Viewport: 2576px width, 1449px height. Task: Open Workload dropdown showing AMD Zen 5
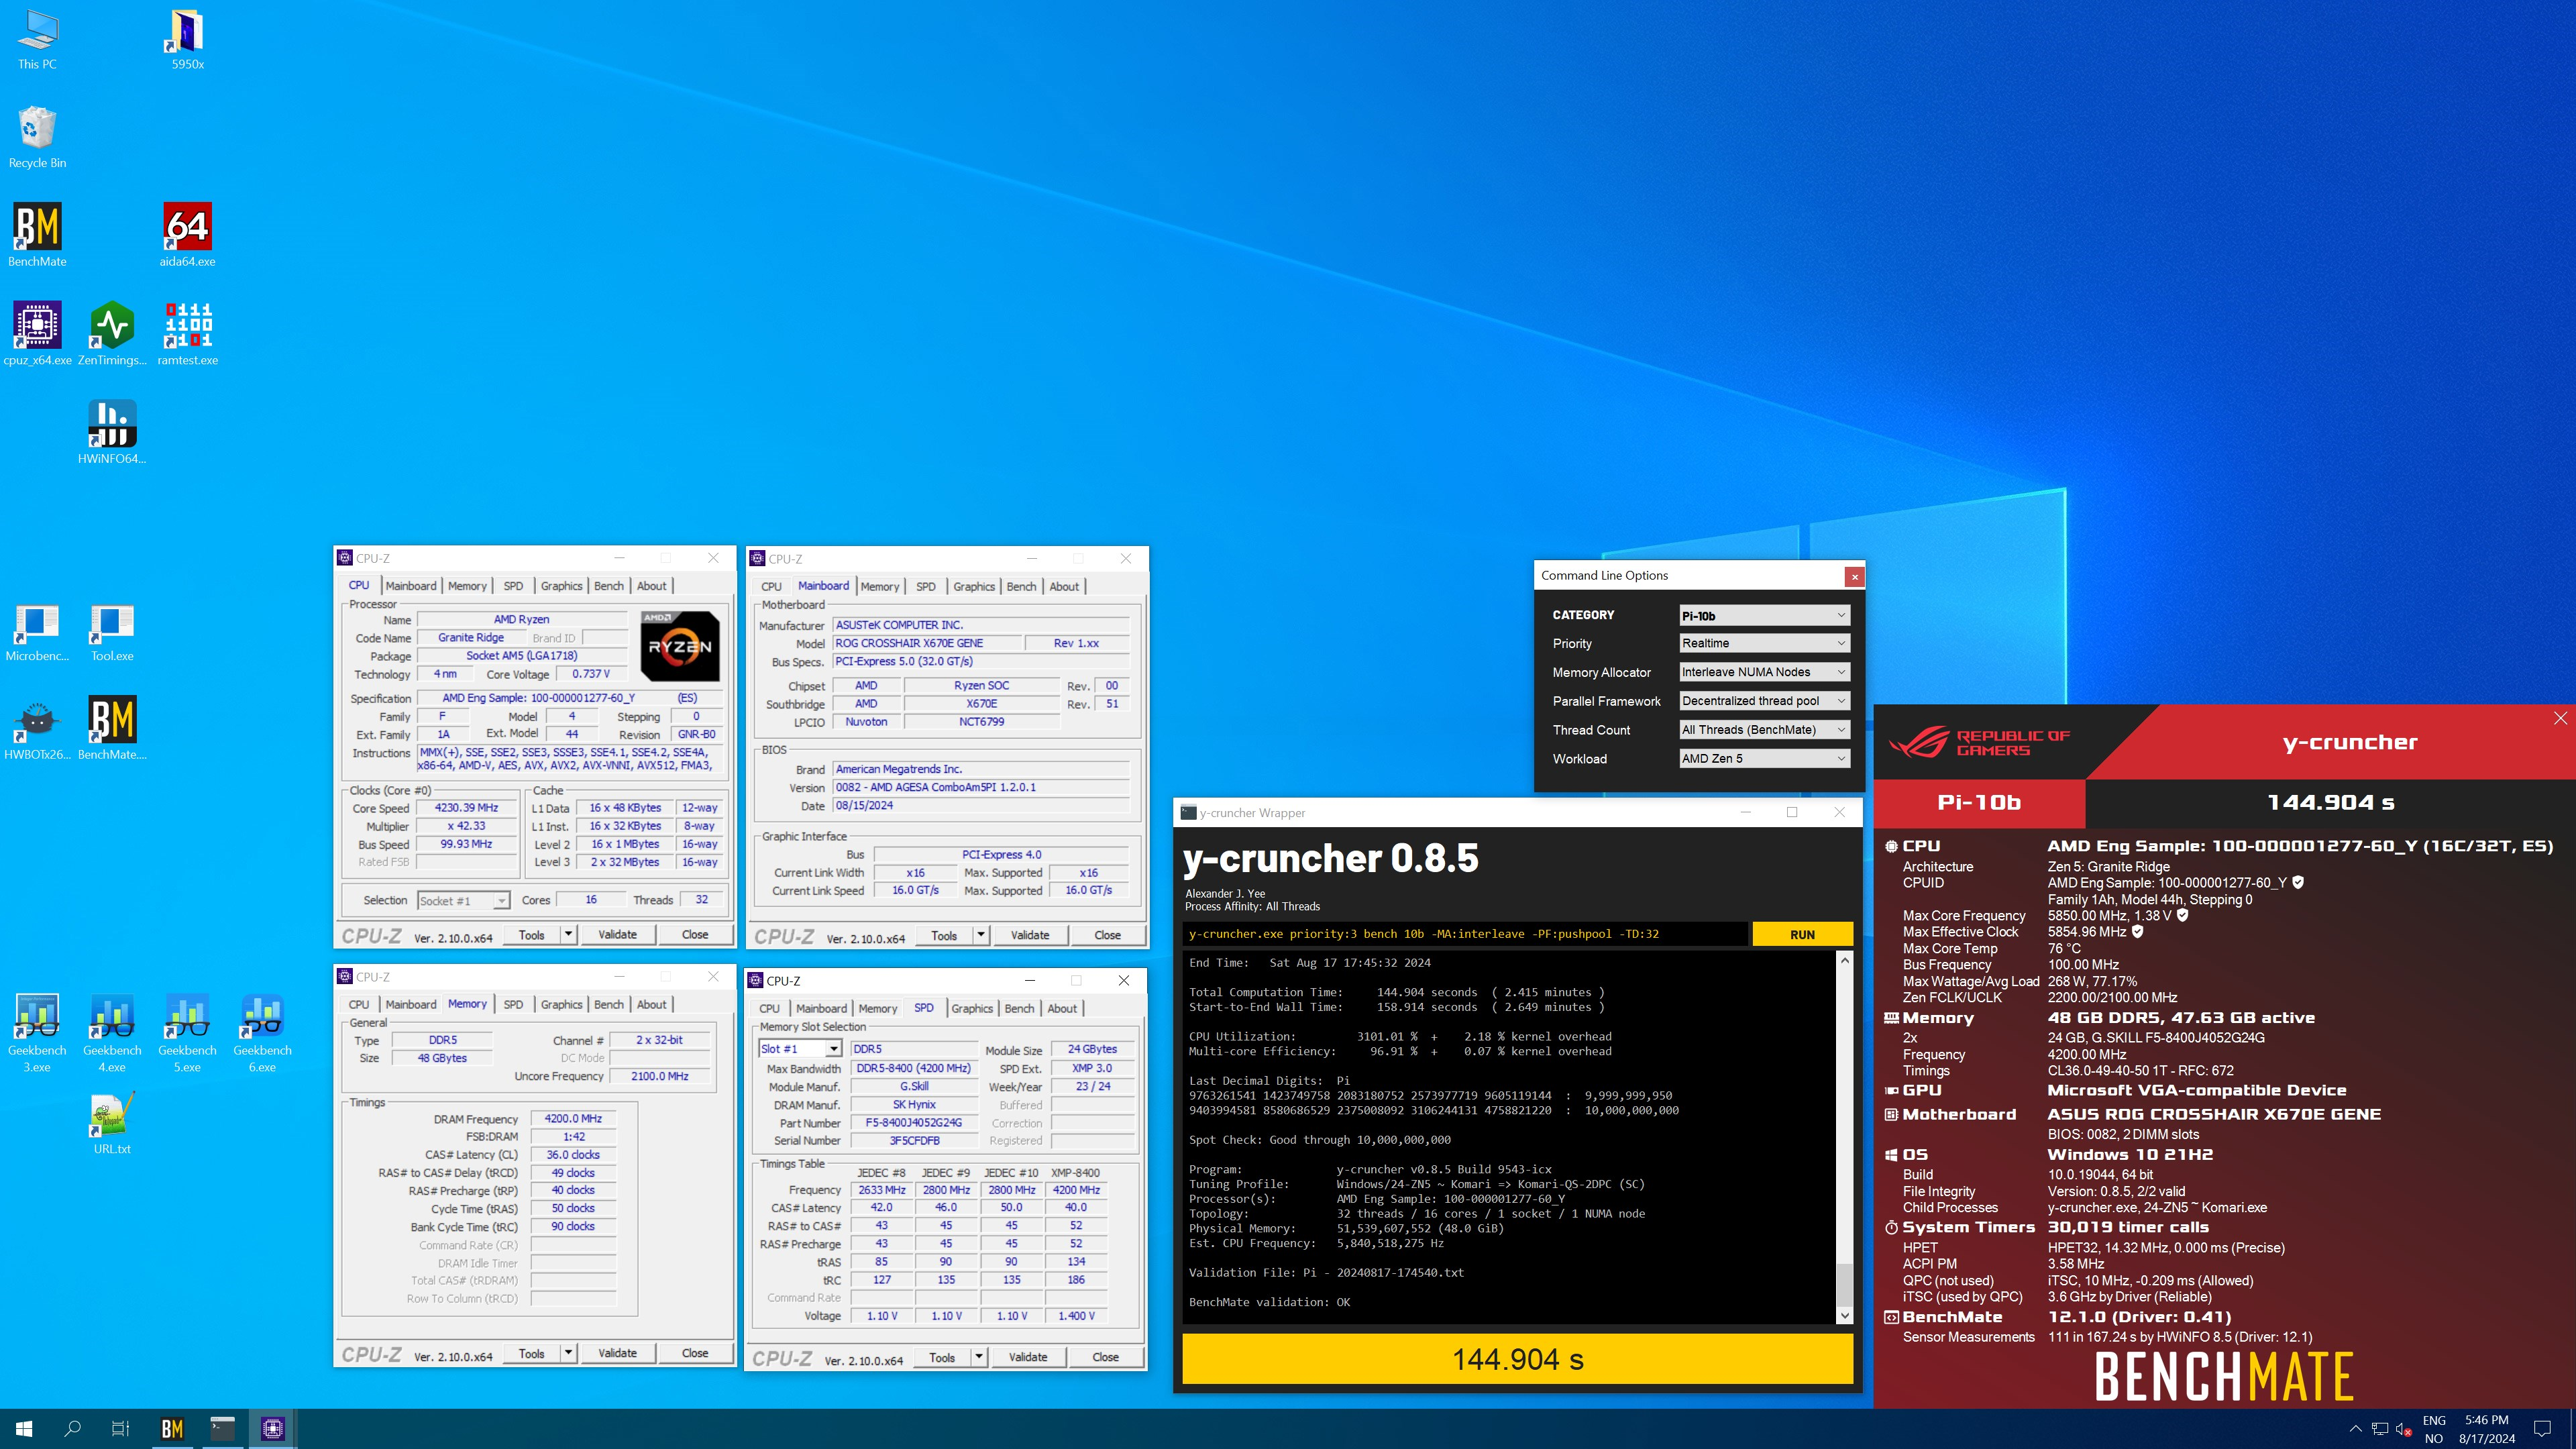[x=1764, y=758]
